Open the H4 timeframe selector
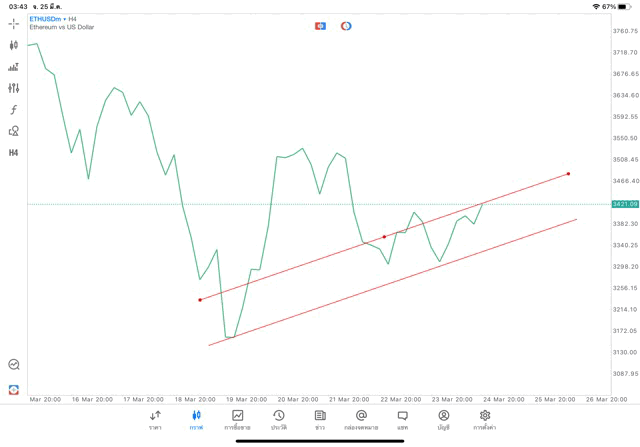The image size is (640, 447). [x=14, y=153]
